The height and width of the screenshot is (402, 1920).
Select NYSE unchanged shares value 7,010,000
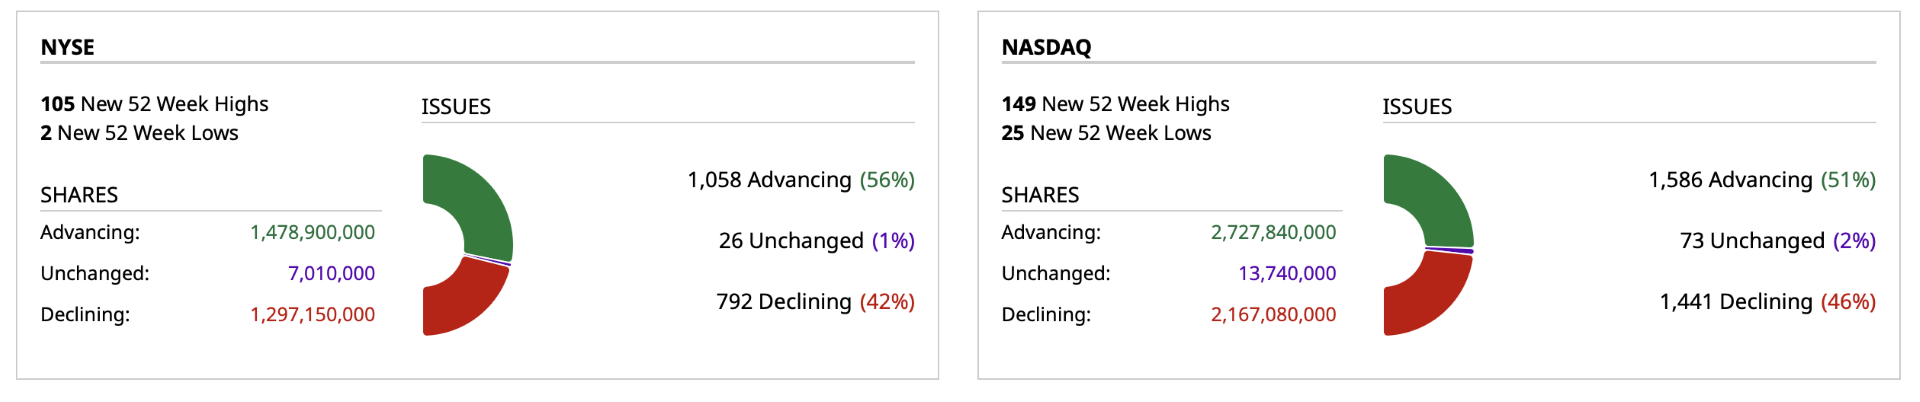click(x=331, y=273)
